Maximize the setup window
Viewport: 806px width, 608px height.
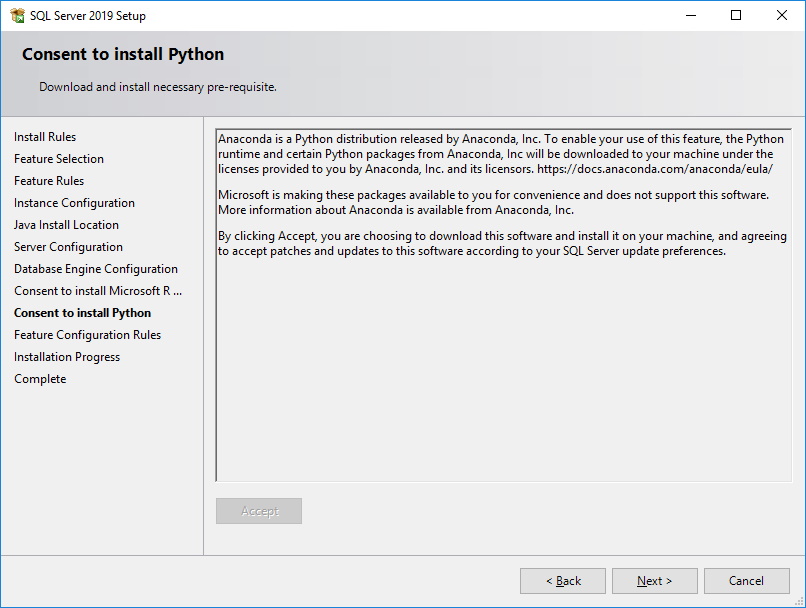coord(736,15)
